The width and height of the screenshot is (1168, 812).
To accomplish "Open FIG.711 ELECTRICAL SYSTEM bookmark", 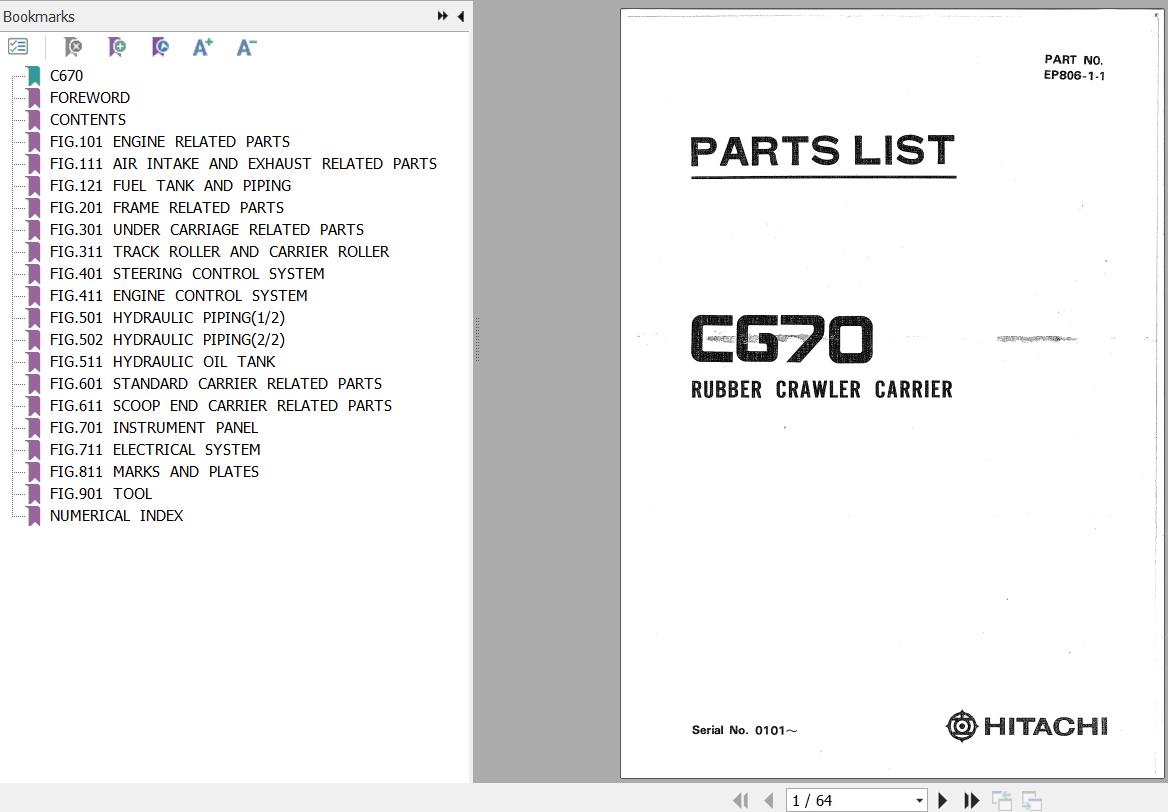I will (155, 450).
